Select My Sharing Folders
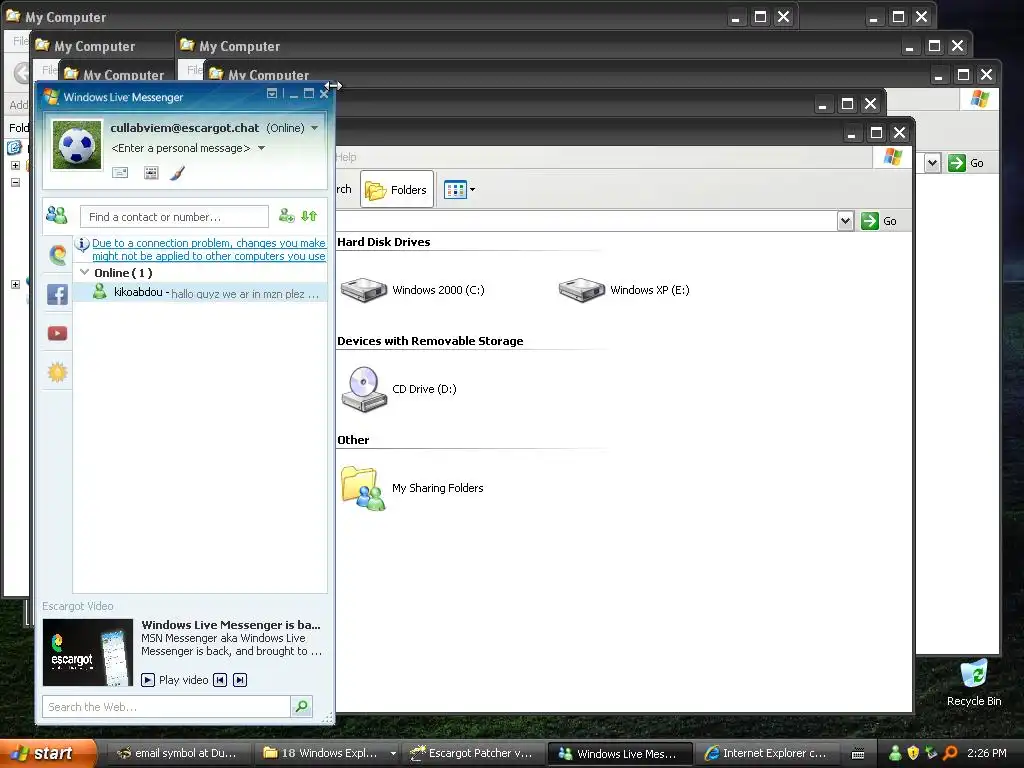The image size is (1024, 768). 412,488
